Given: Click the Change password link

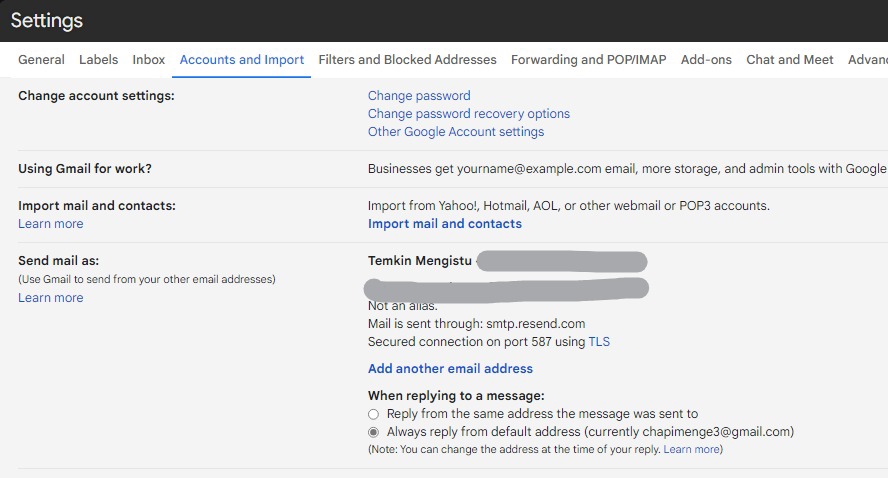Looking at the screenshot, I should tap(419, 96).
